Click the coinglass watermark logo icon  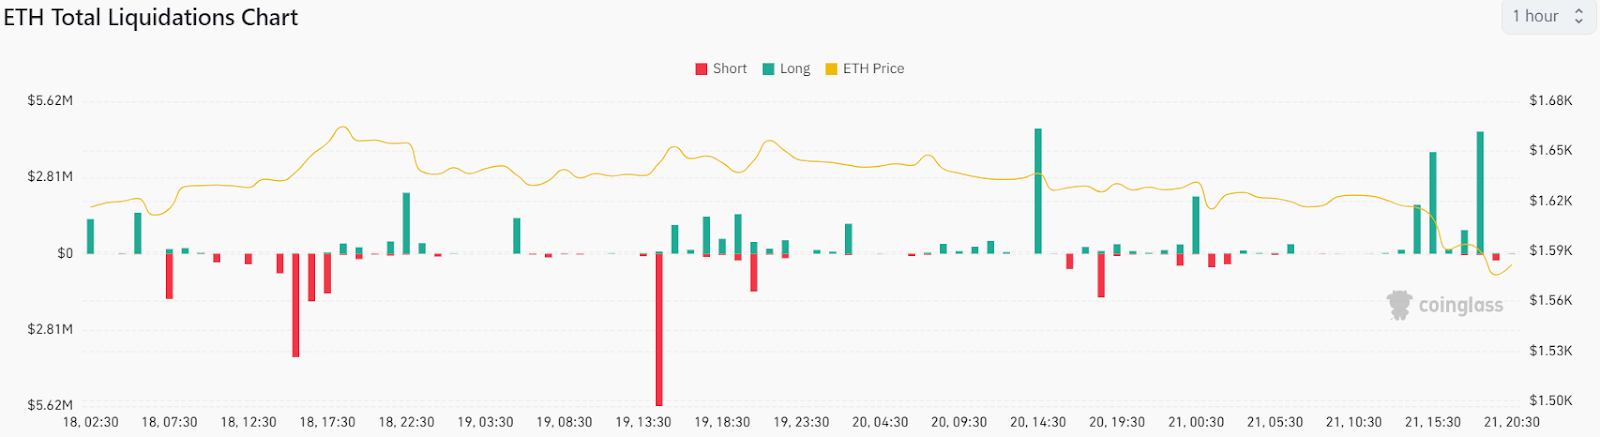1399,305
